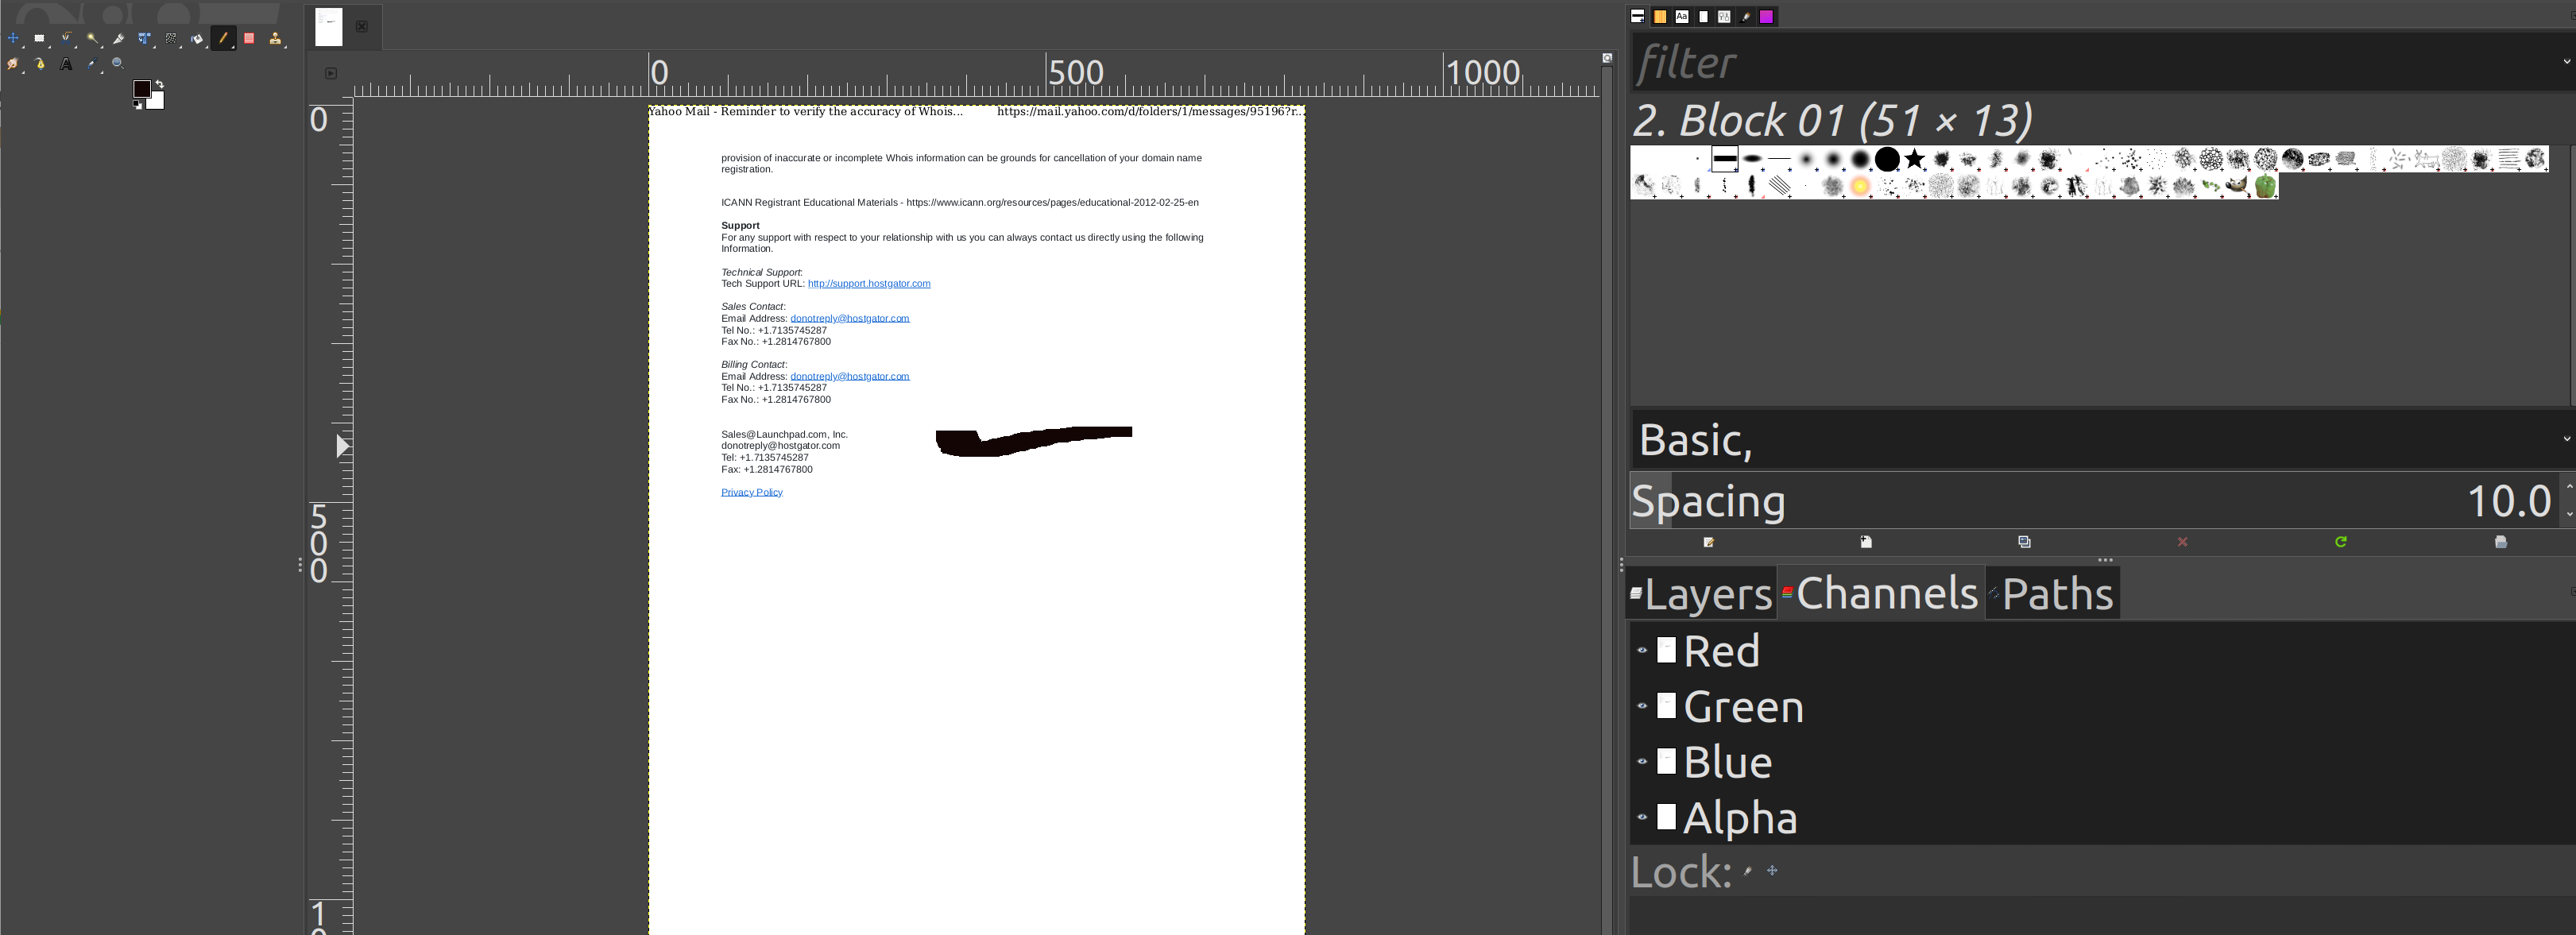Select the Clone stamp tool
2576x935 pixels.
(275, 39)
